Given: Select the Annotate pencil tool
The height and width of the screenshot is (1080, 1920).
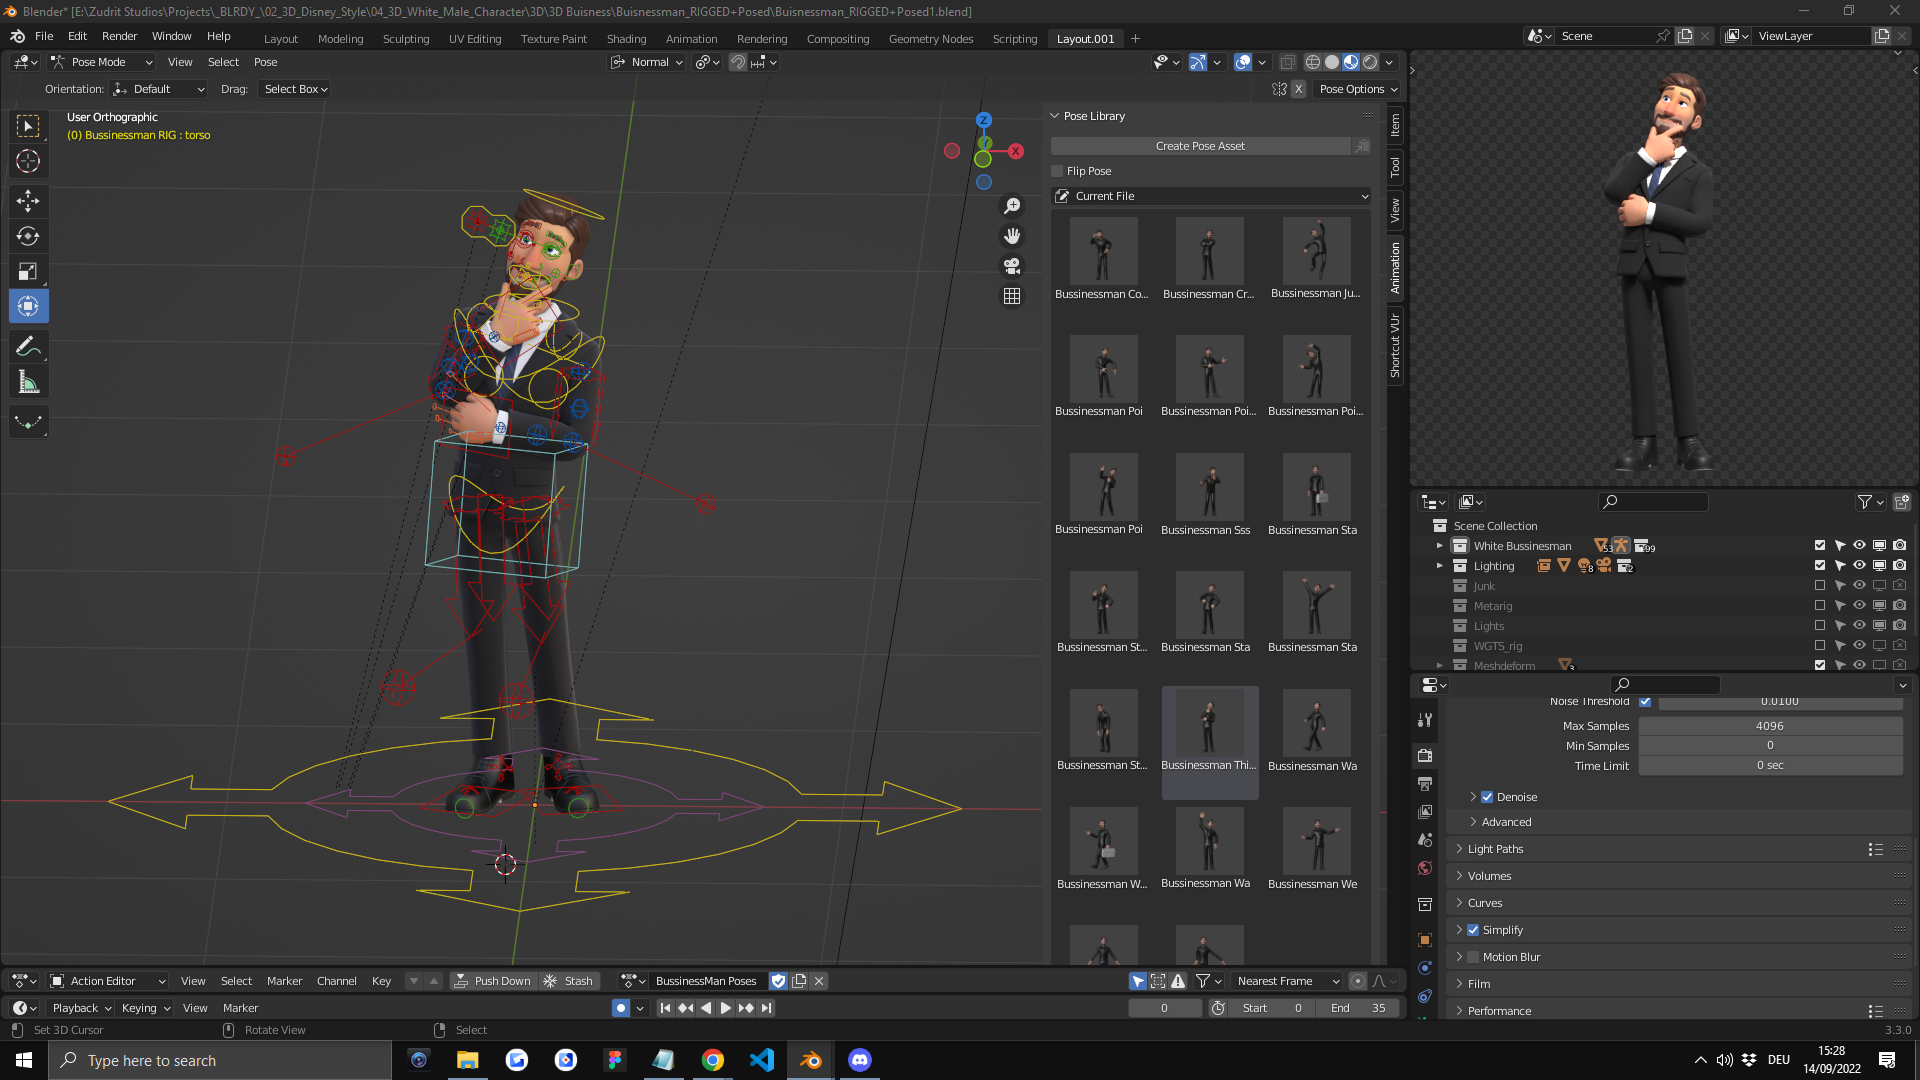Looking at the screenshot, I should coord(28,347).
